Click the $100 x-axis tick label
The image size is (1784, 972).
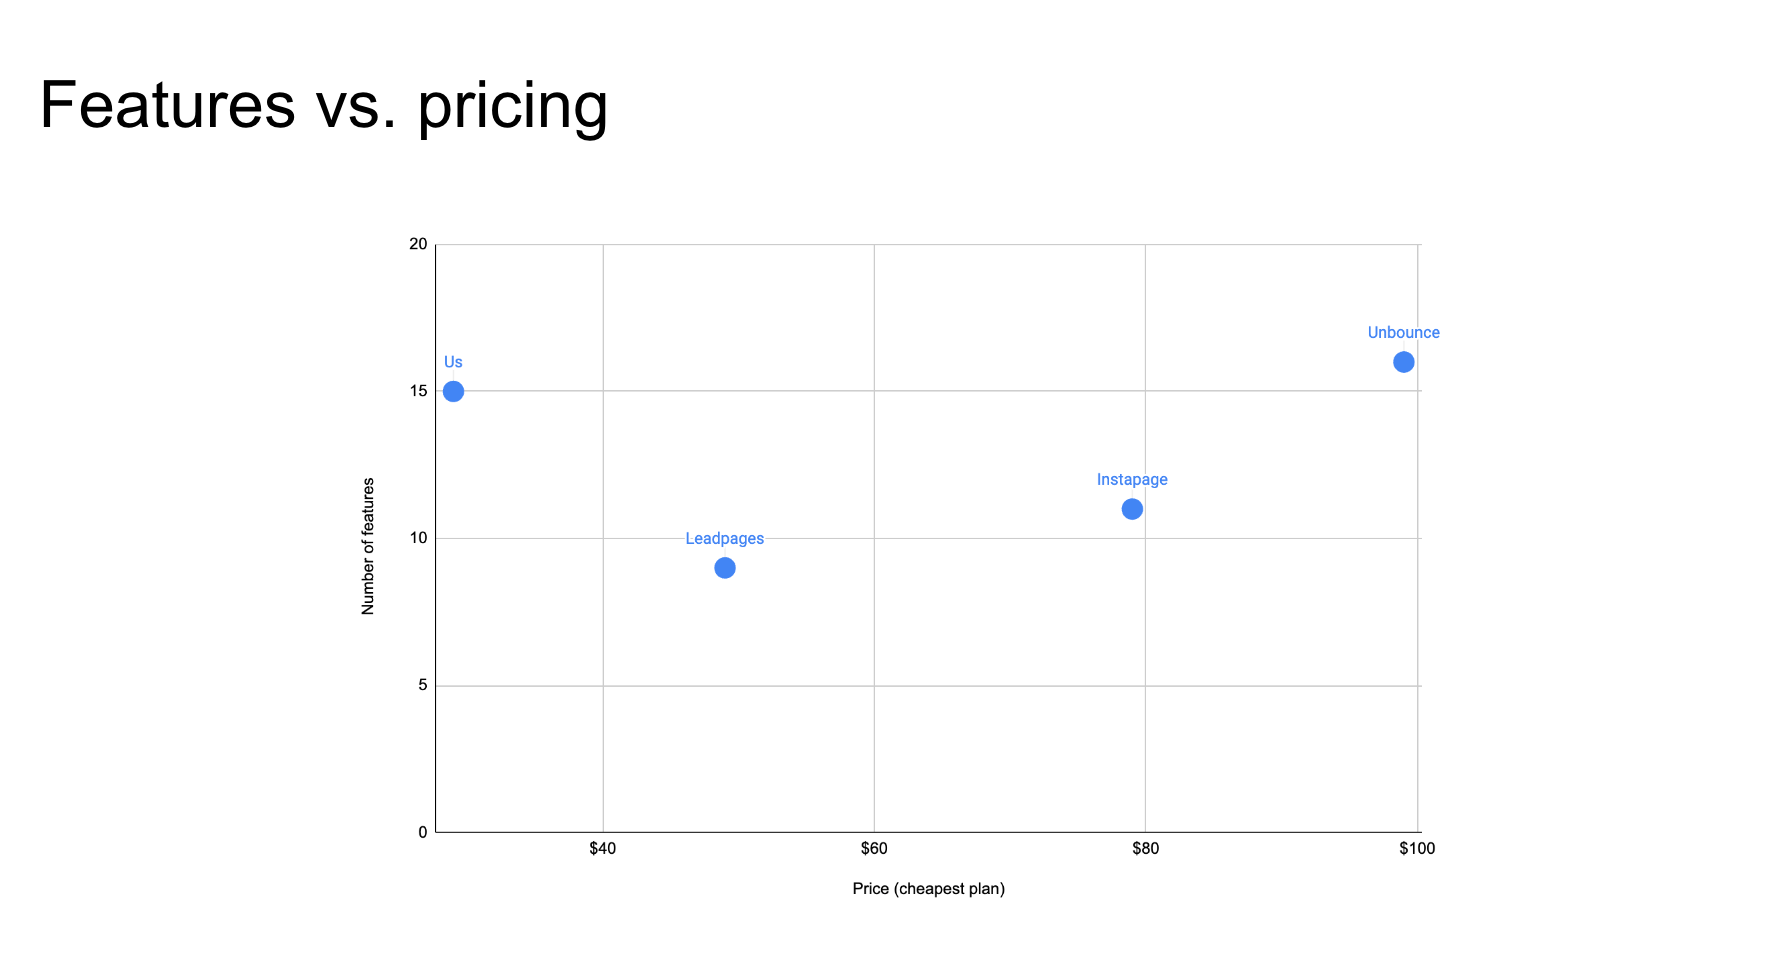pyautogui.click(x=1416, y=849)
